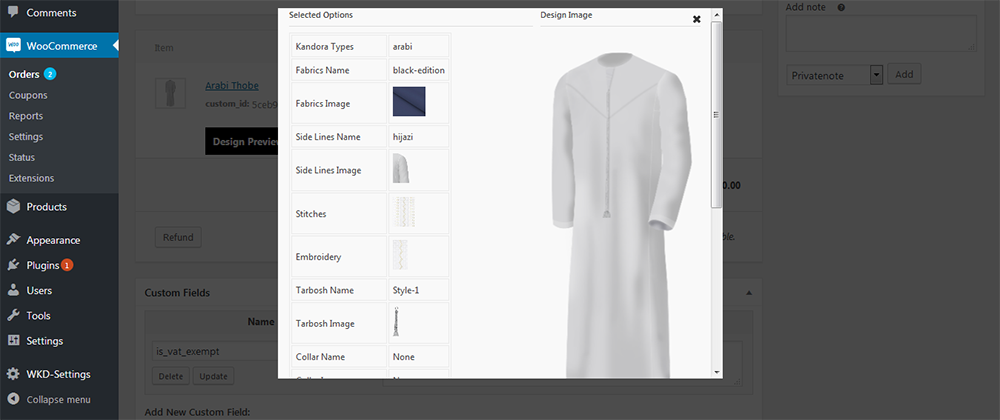Click the Design Preview button
The width and height of the screenshot is (1000, 420).
tap(242, 141)
